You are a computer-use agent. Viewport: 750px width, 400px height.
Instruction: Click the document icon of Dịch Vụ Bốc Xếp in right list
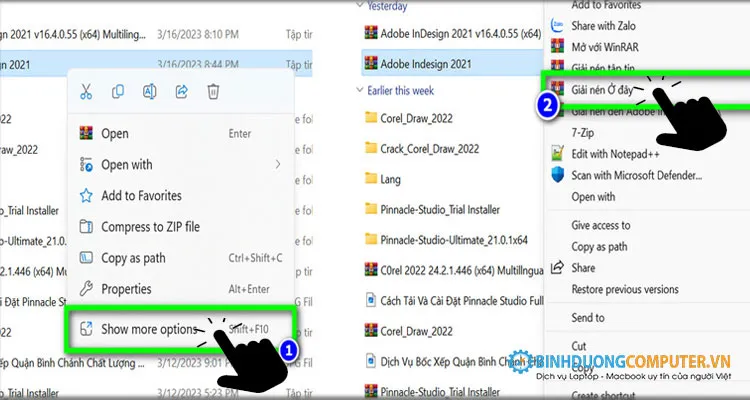point(371,361)
